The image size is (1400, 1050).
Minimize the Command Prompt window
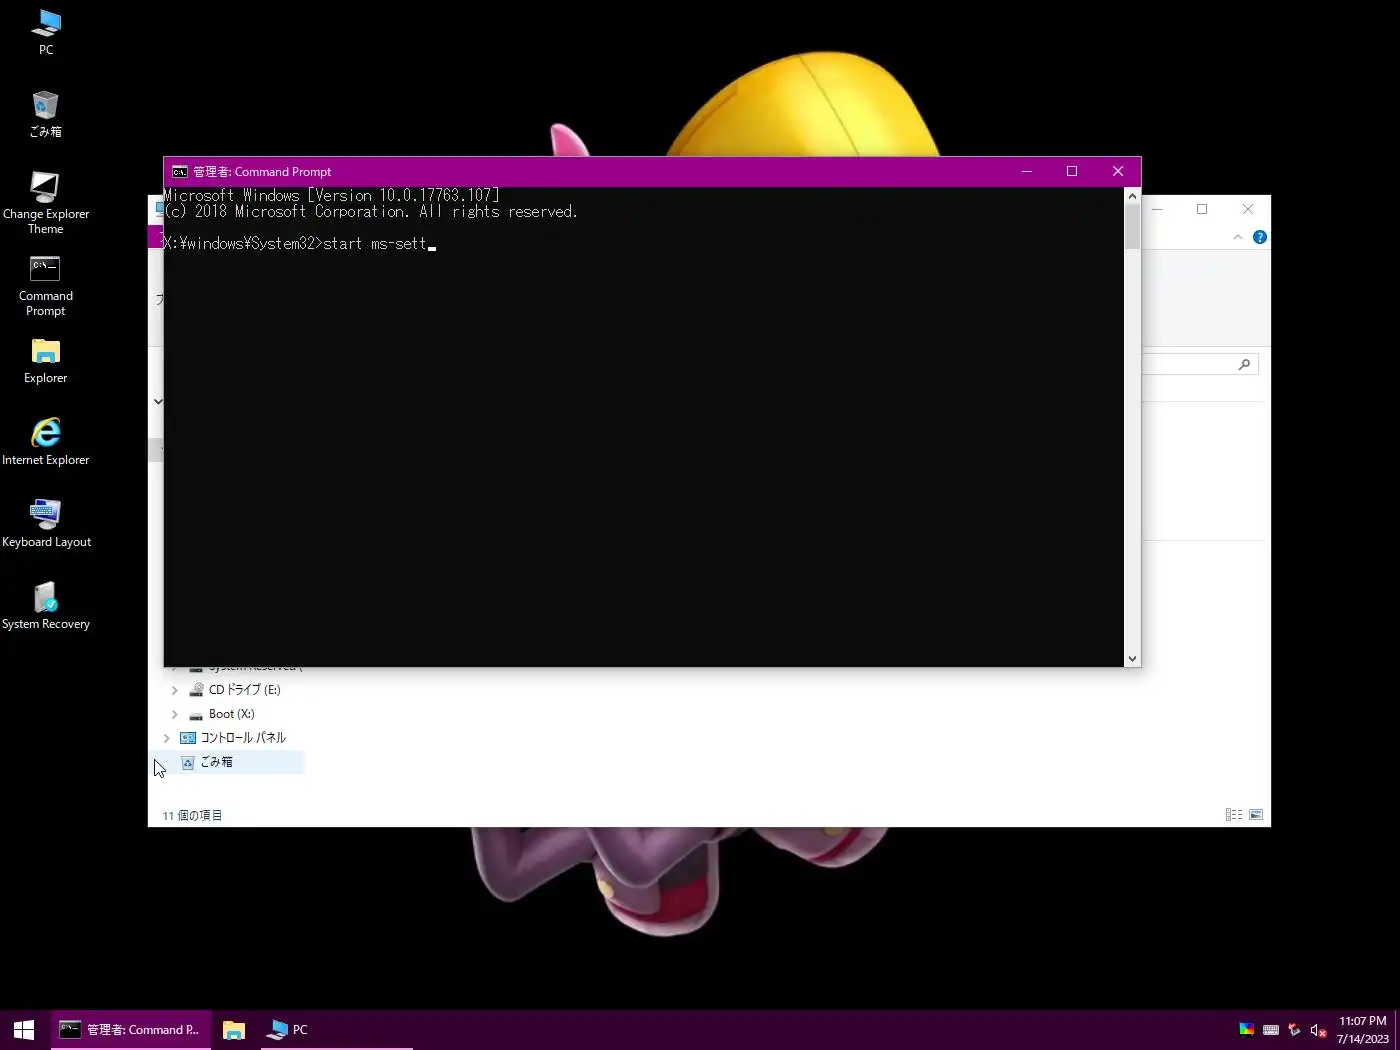click(1026, 172)
